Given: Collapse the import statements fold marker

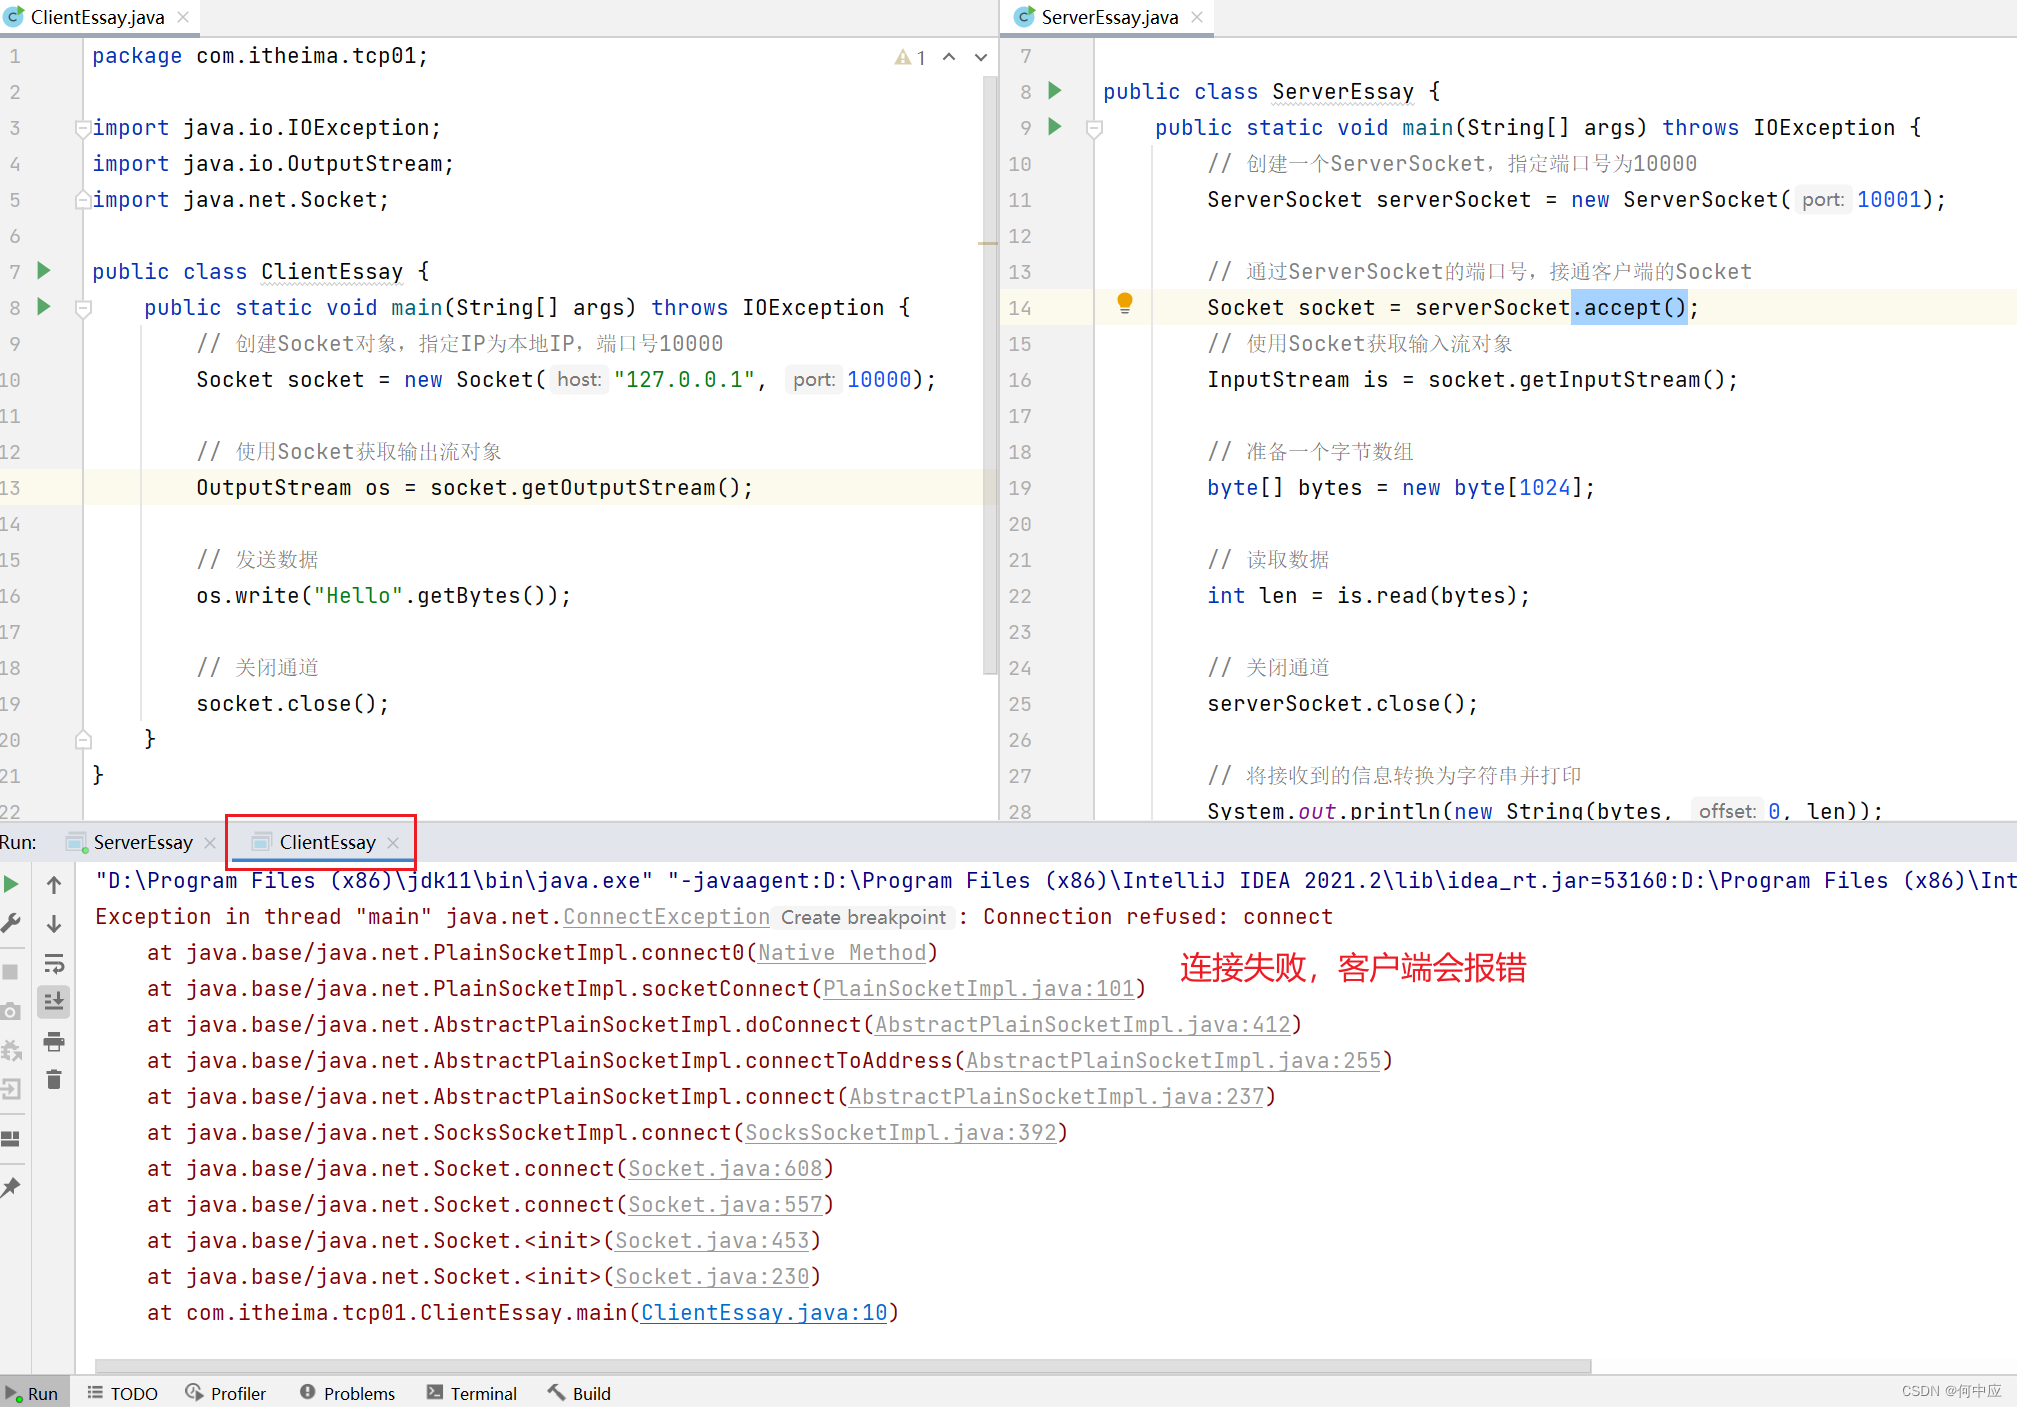Looking at the screenshot, I should [x=84, y=128].
